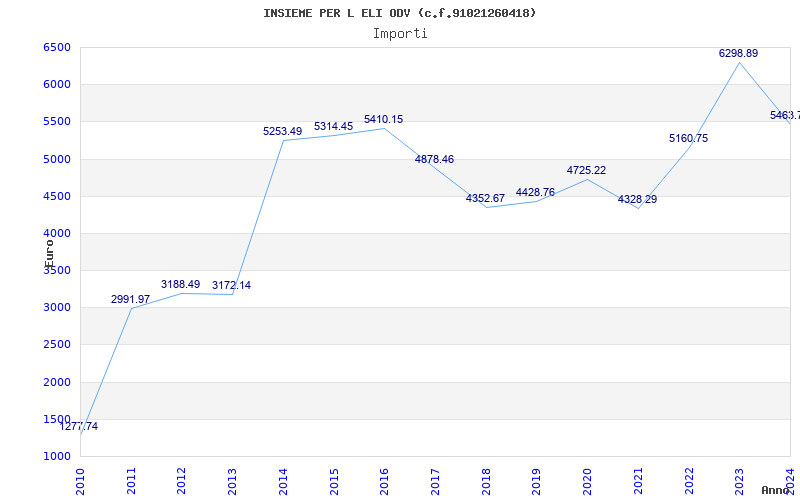Click the 2023 peak value label 6298.89
This screenshot has height=500, width=800.
click(x=738, y=53)
